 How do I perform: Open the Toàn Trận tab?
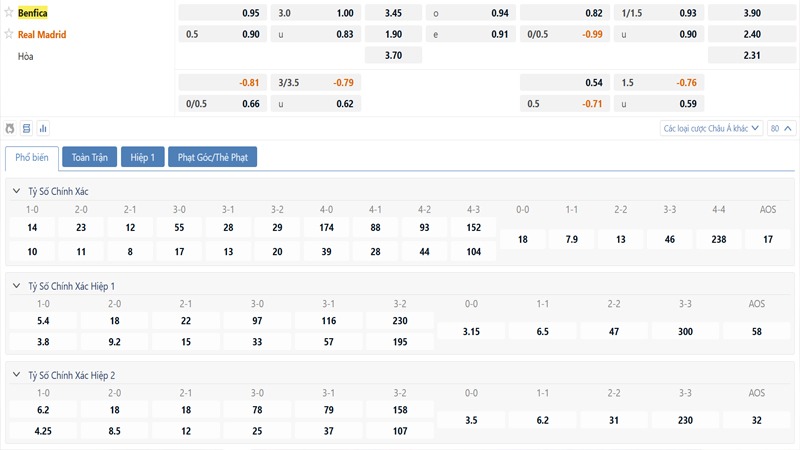pyautogui.click(x=89, y=157)
